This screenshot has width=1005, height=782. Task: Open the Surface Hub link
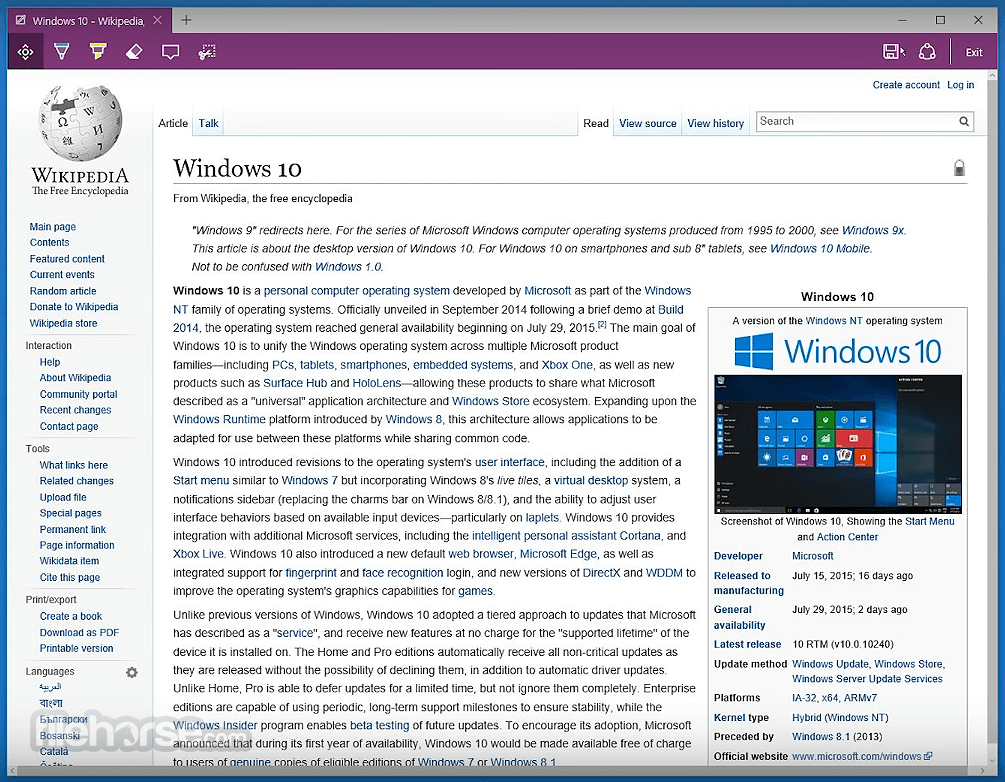pyautogui.click(x=295, y=383)
